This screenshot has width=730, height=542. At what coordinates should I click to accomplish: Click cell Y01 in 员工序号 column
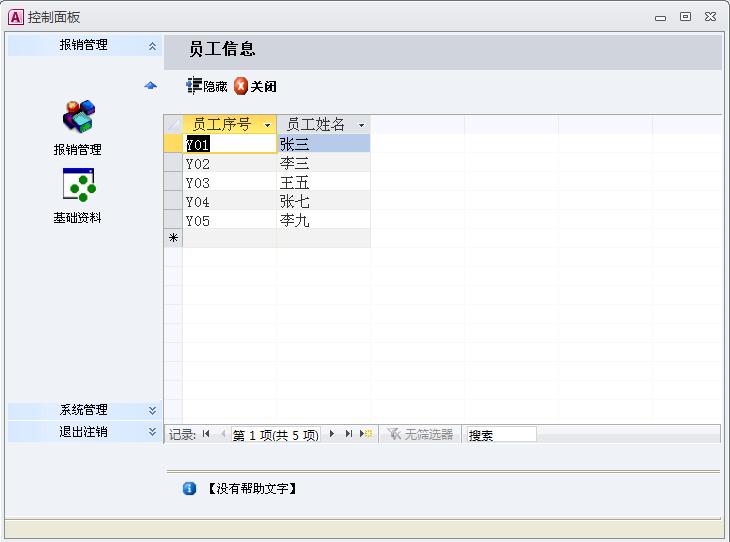point(230,144)
